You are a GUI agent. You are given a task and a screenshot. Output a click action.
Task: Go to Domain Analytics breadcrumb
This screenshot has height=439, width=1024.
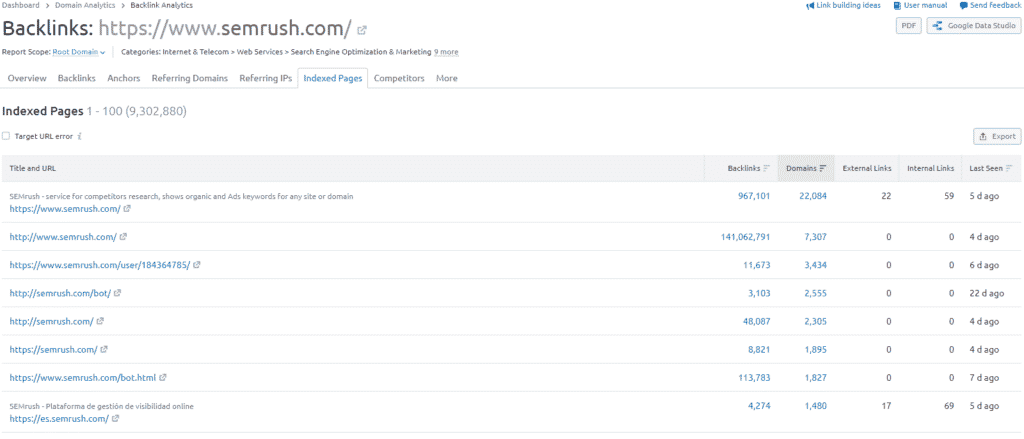coord(84,5)
